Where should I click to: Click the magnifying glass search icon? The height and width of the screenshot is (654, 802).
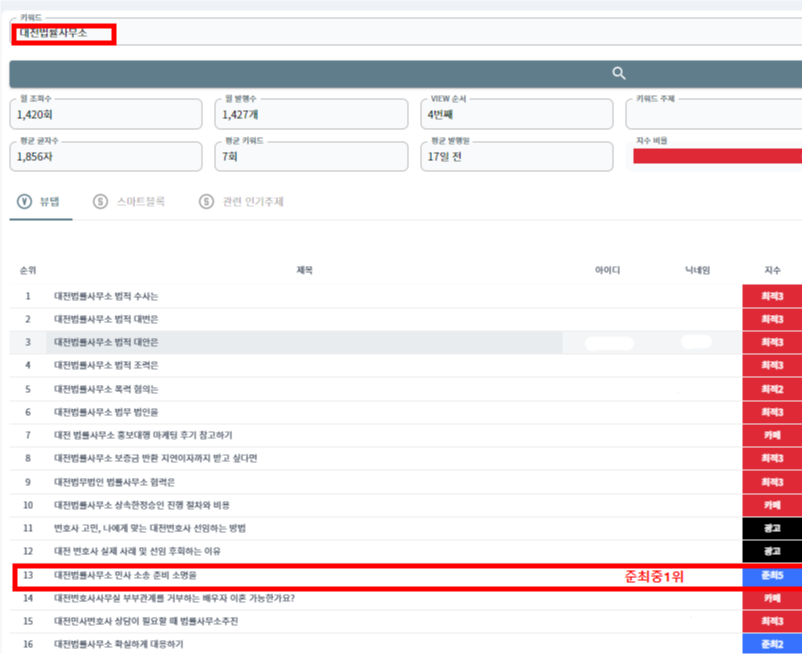[x=619, y=73]
